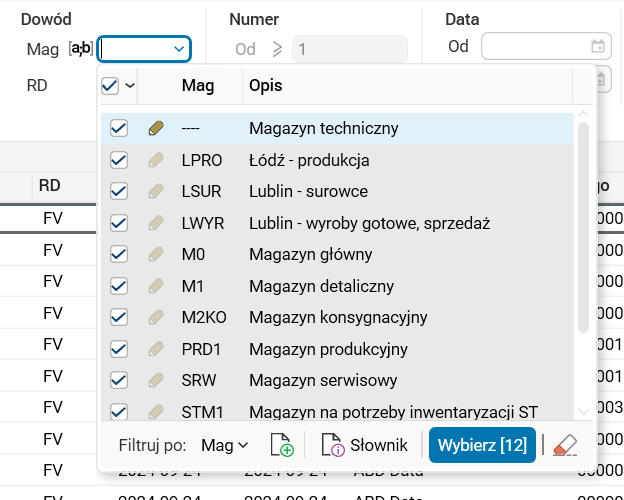Sort by the Opis column header
Viewport: 624px width, 500px height.
pos(265,86)
